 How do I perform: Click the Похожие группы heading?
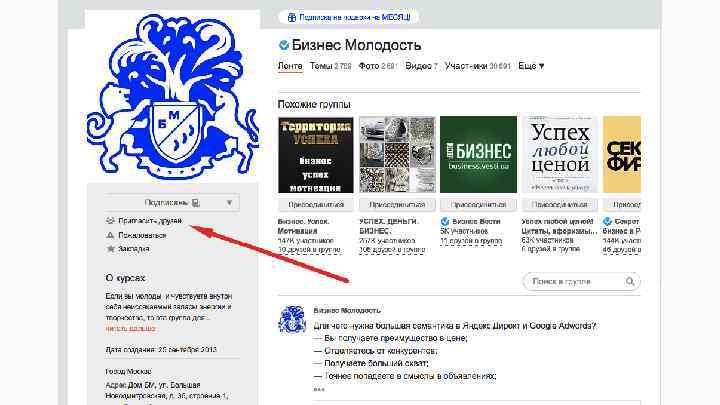(314, 105)
